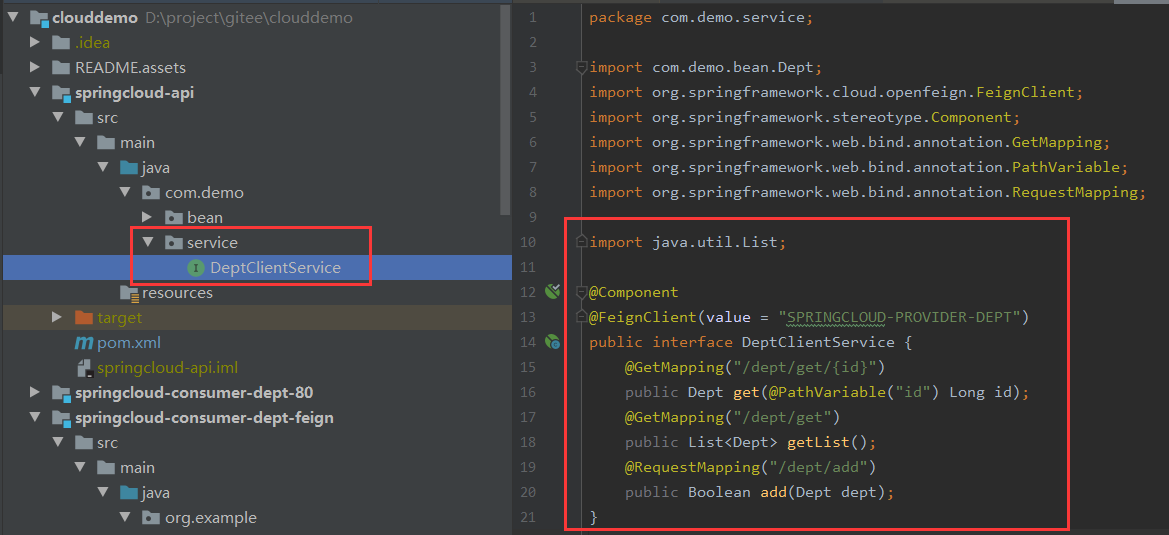Screen dimensions: 1169x535
Task: Collapse the springcloud-api module arrow
Action: [x=35, y=93]
